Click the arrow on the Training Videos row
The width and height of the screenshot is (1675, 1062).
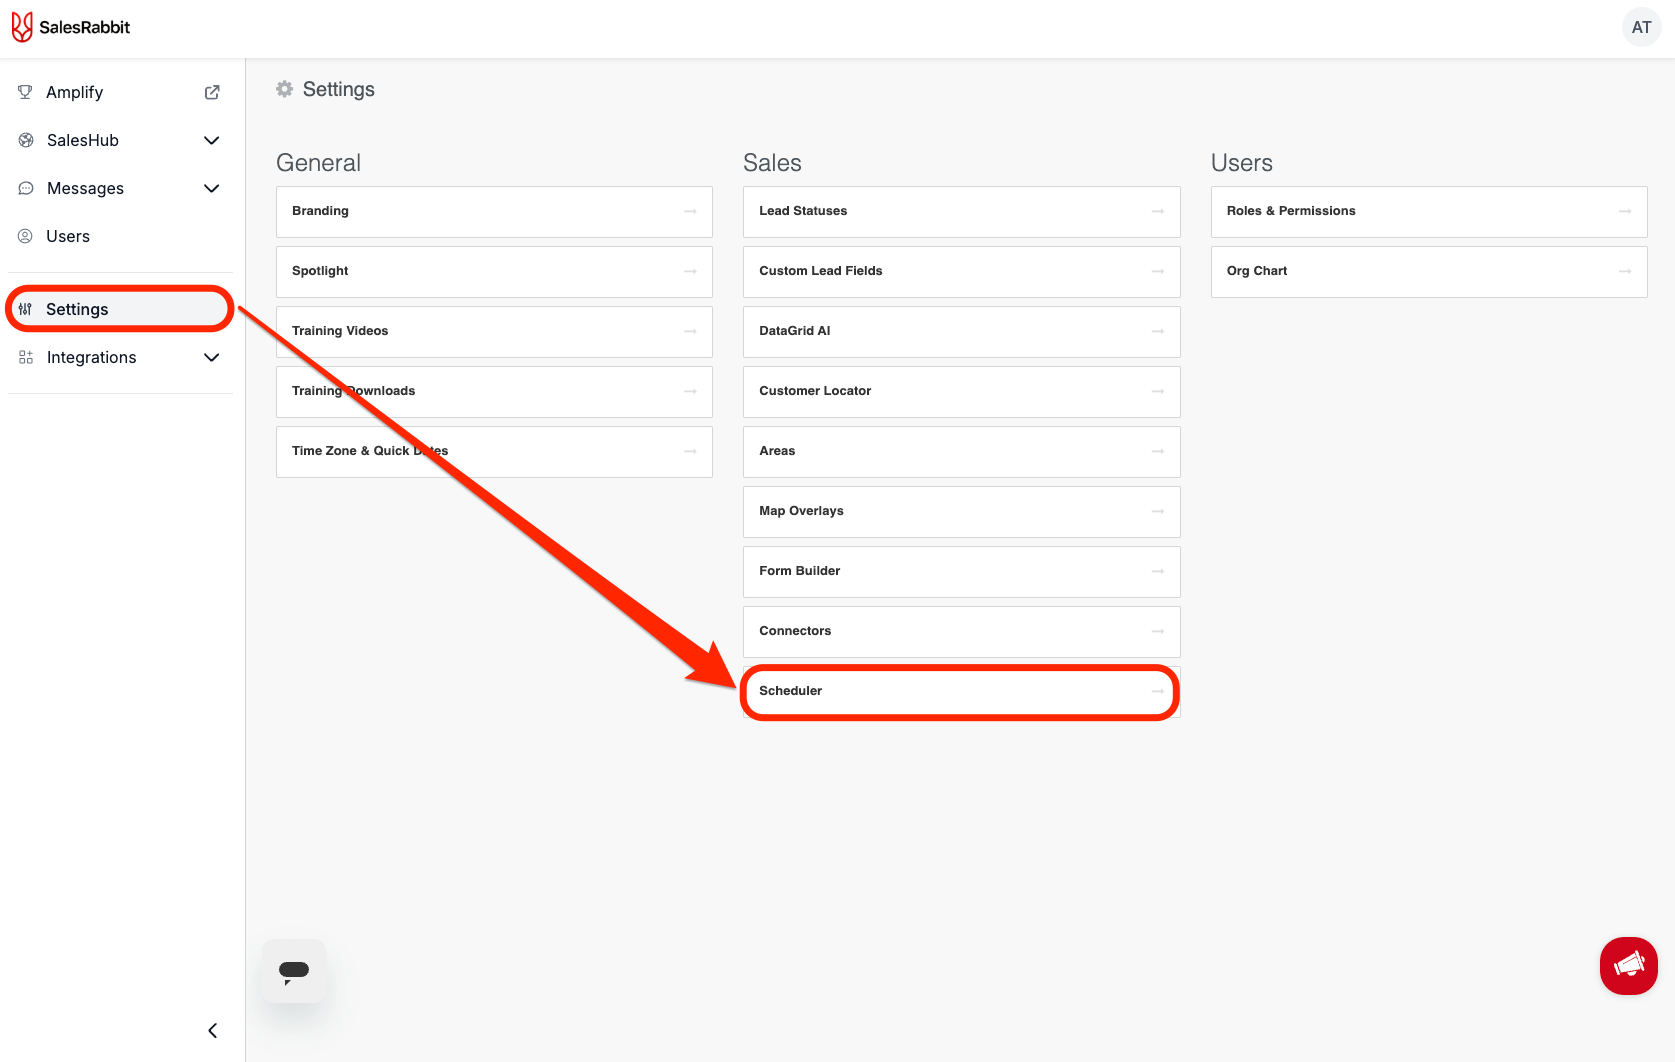[690, 331]
